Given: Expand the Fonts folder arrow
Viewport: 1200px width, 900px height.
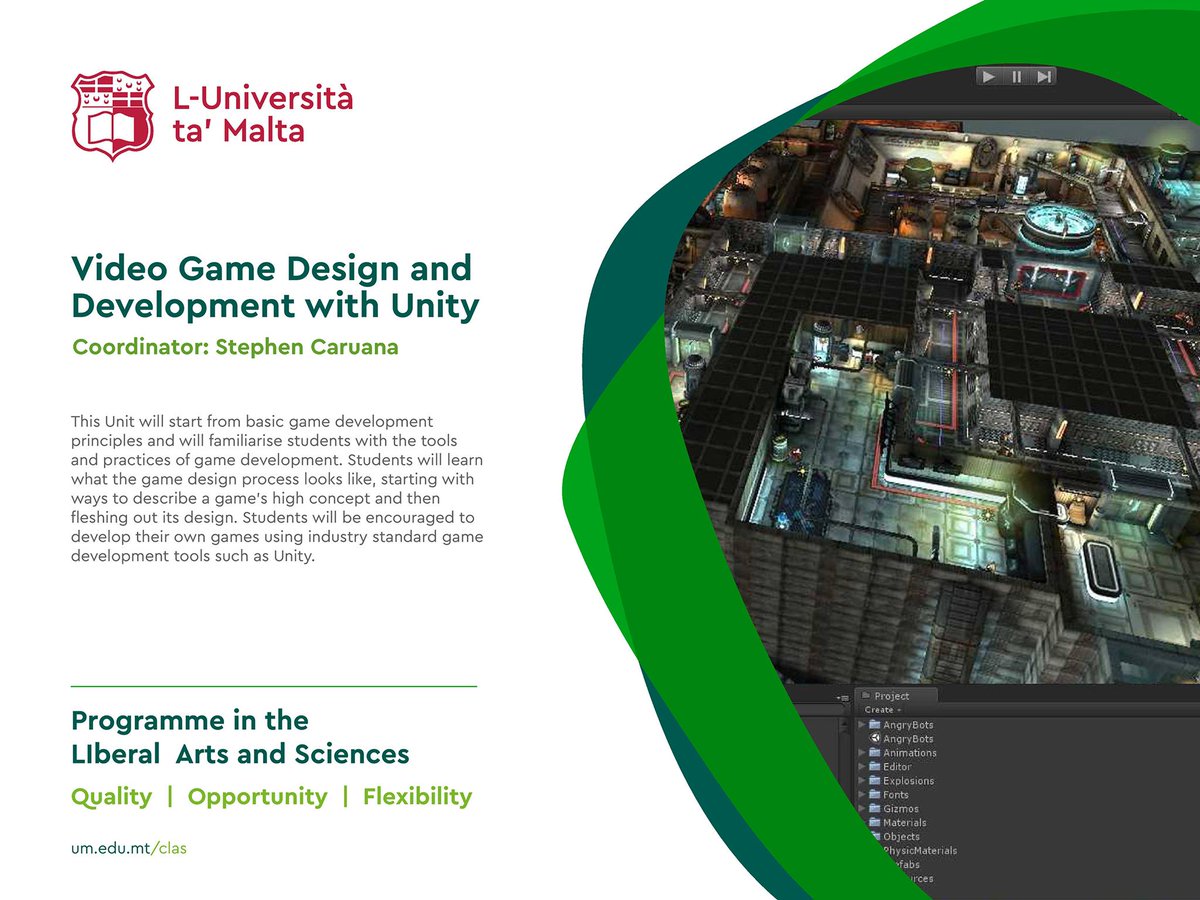Looking at the screenshot, I should [x=863, y=795].
